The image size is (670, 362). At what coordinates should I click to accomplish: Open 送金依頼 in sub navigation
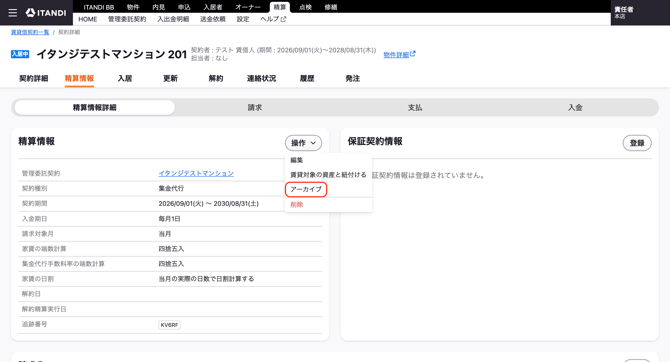point(213,19)
